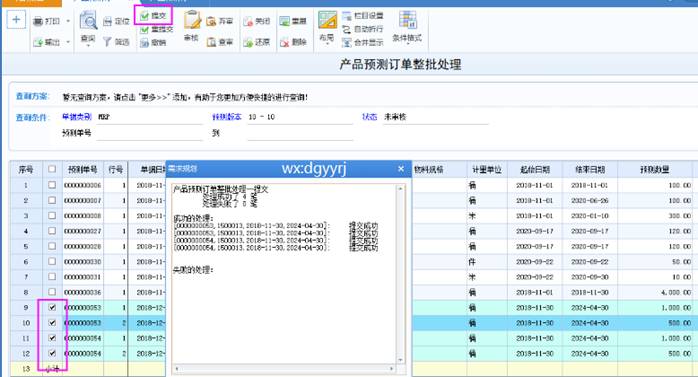Expand the 查询 query dropdown arrow
Image resolution: width=698 pixels, height=377 pixels.
click(88, 45)
